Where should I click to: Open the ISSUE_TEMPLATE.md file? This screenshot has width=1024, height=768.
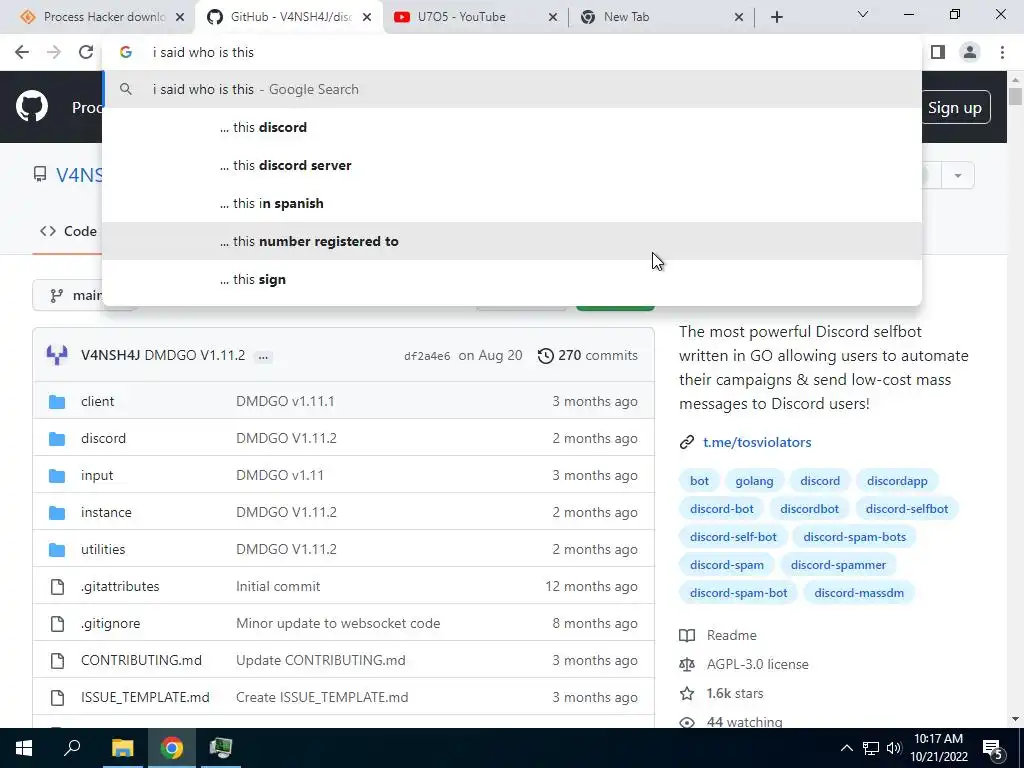coord(145,697)
